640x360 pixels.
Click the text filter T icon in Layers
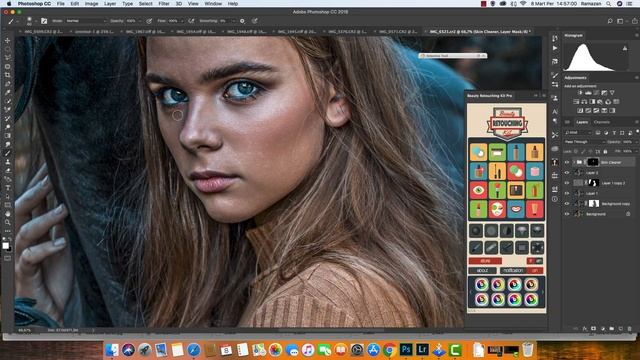tap(614, 133)
